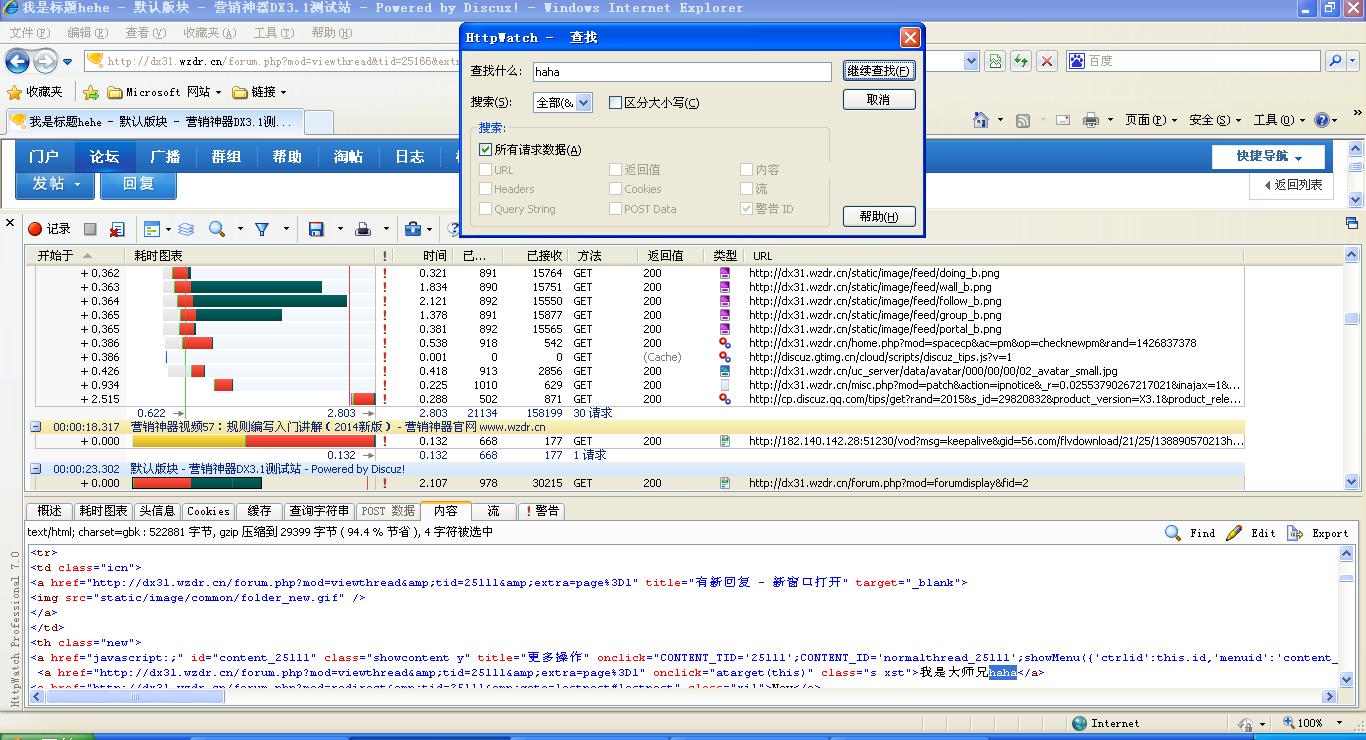Switch to the 头信息 tab
The height and width of the screenshot is (740, 1366).
pyautogui.click(x=157, y=511)
